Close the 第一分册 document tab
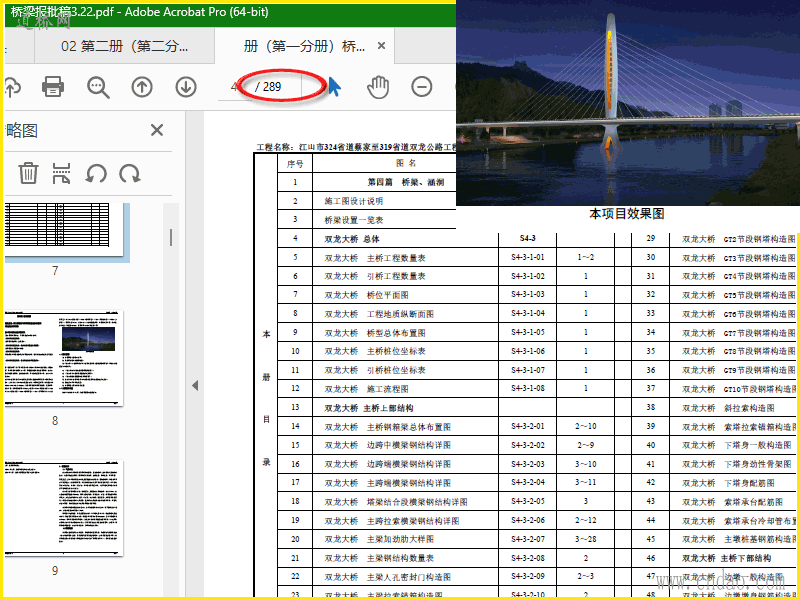800x600 pixels. [x=381, y=46]
